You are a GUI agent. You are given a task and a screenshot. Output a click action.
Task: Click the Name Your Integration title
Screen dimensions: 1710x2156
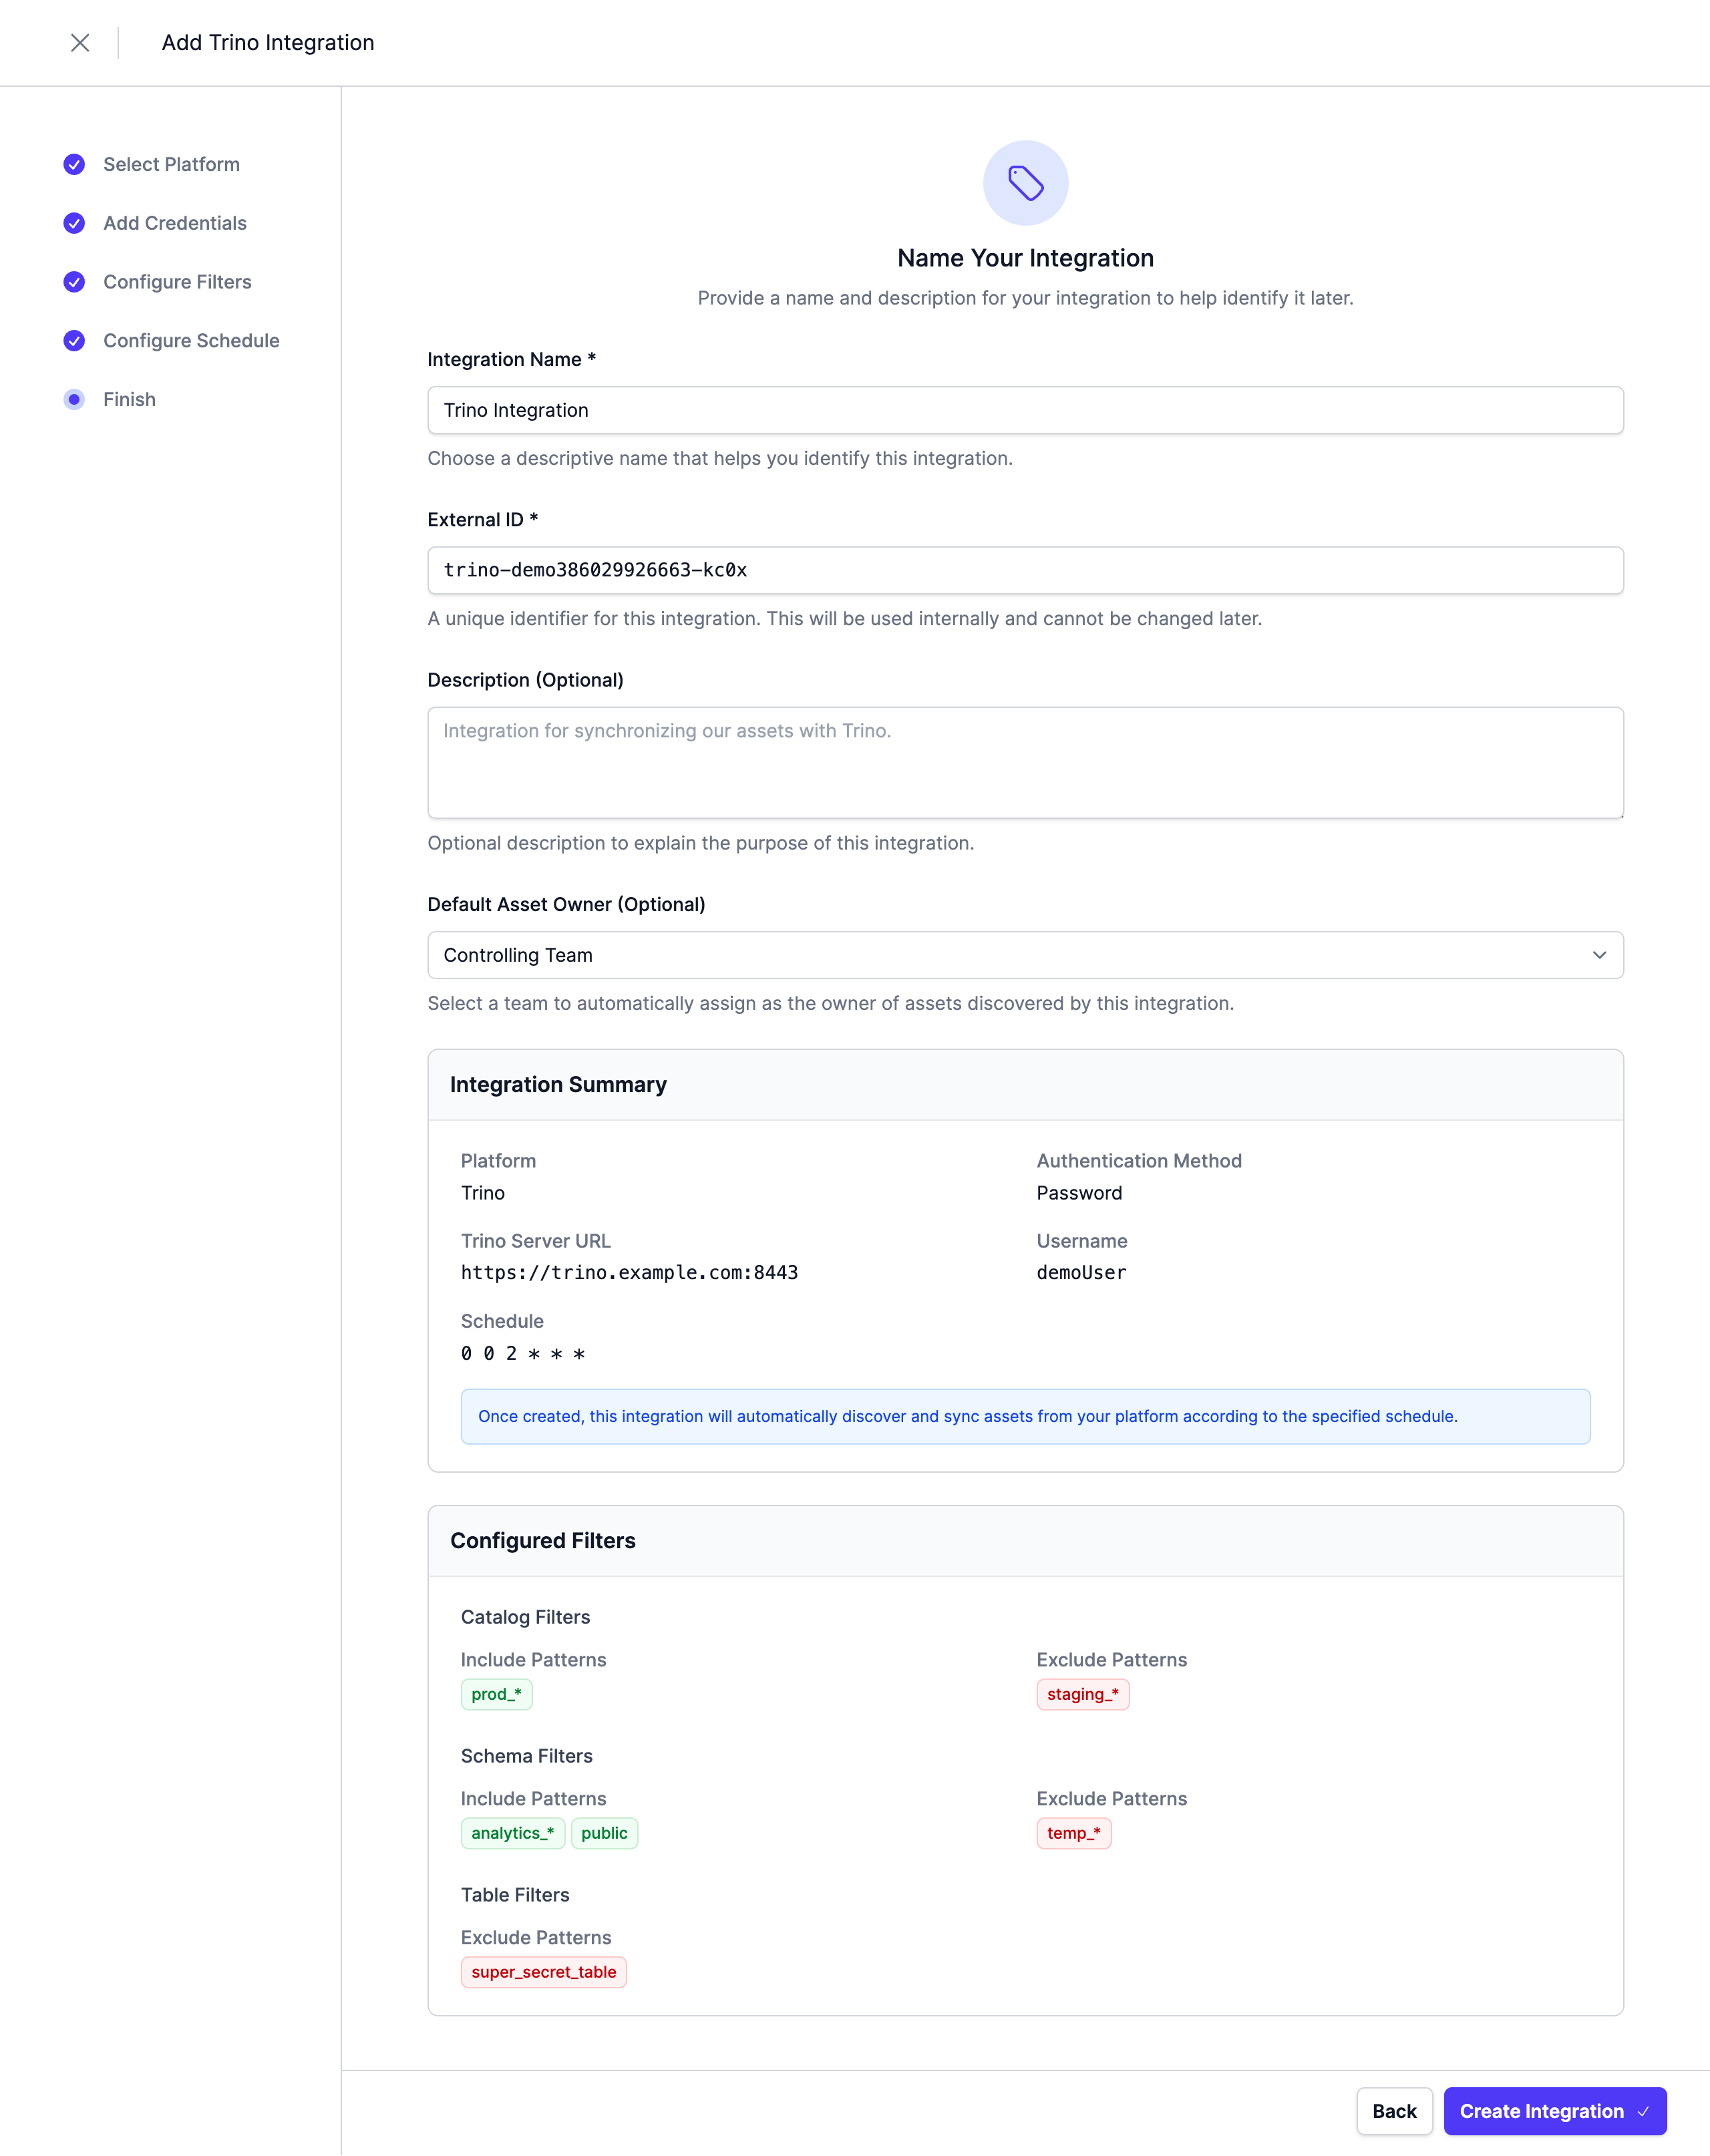point(1025,258)
